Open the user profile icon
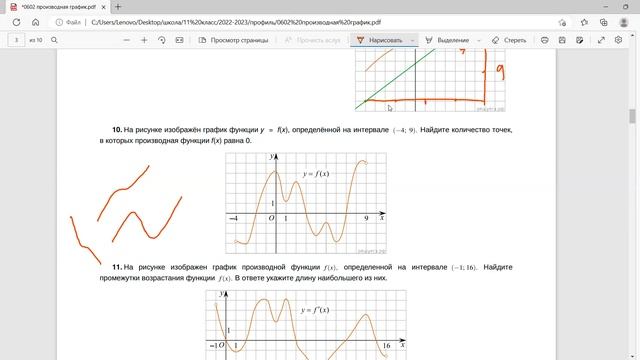 pos(623,22)
